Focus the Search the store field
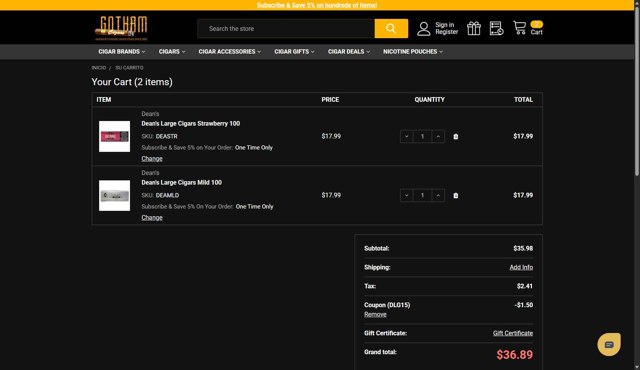 tap(286, 29)
